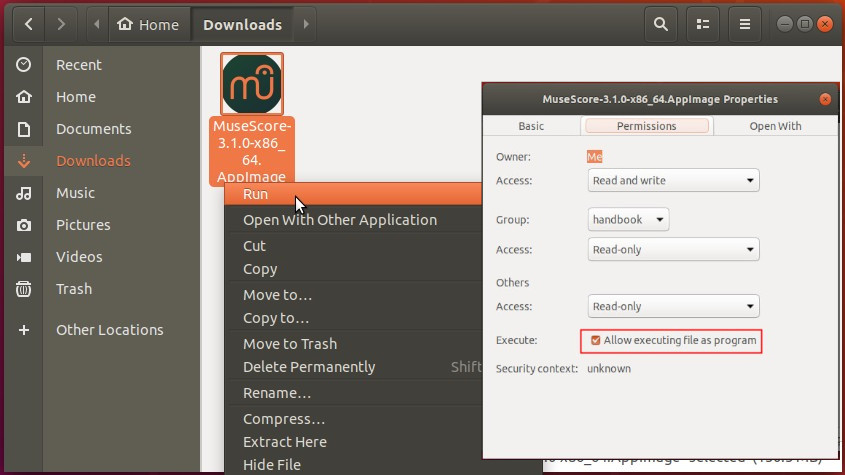This screenshot has width=845, height=475.
Task: Toggle list view icon in Files toolbar
Action: tap(703, 24)
